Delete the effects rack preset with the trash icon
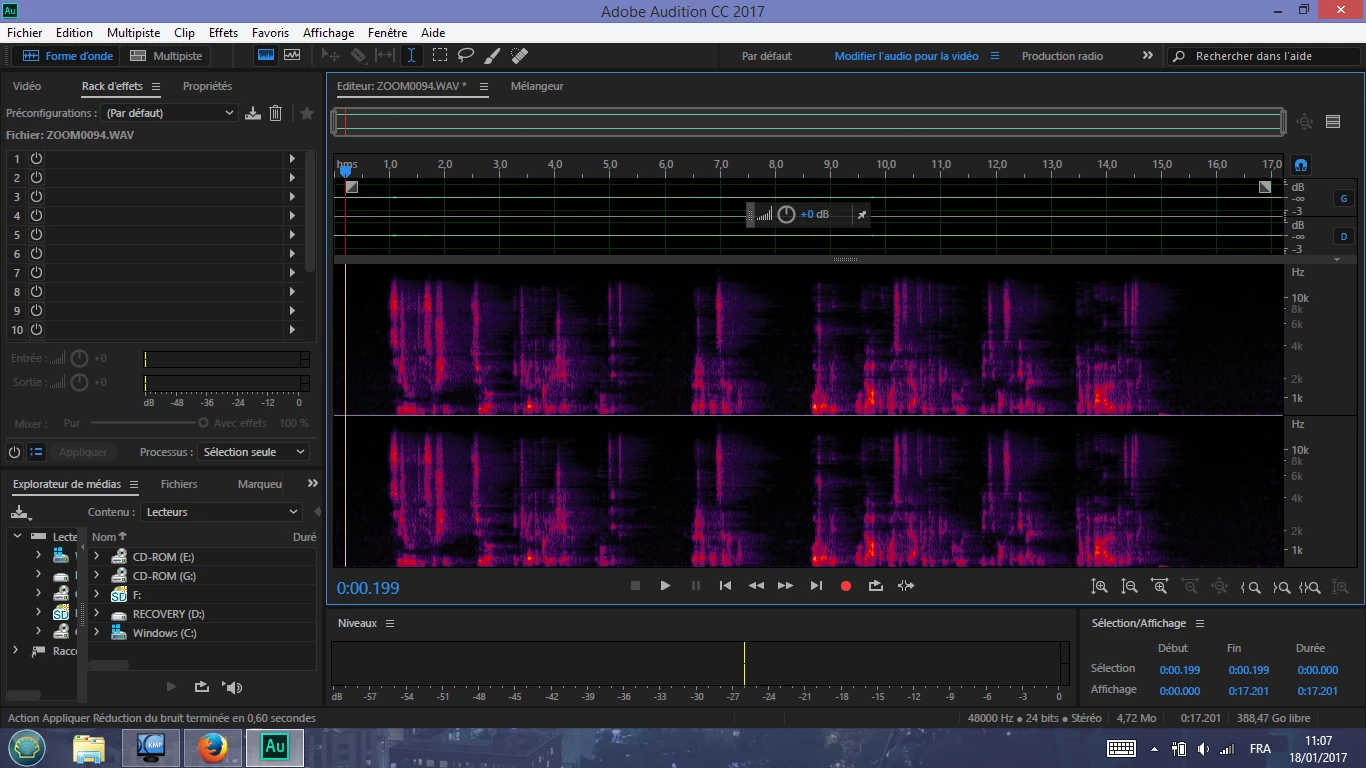Screen dimensions: 1366x768 point(276,113)
